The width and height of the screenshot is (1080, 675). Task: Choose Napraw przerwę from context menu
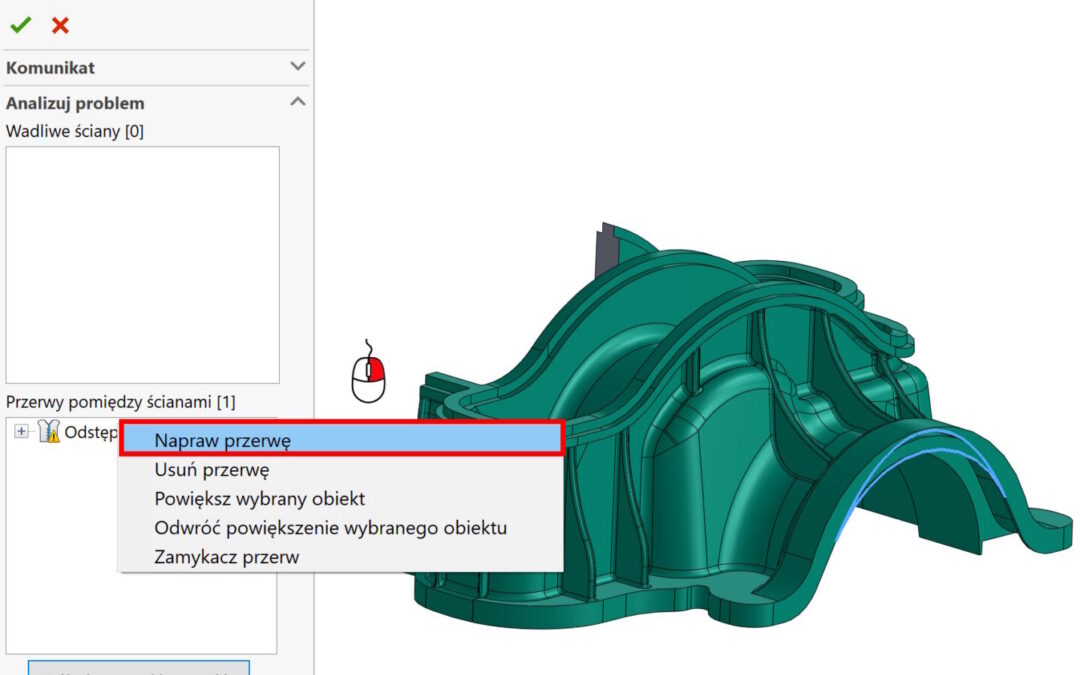(x=341, y=438)
